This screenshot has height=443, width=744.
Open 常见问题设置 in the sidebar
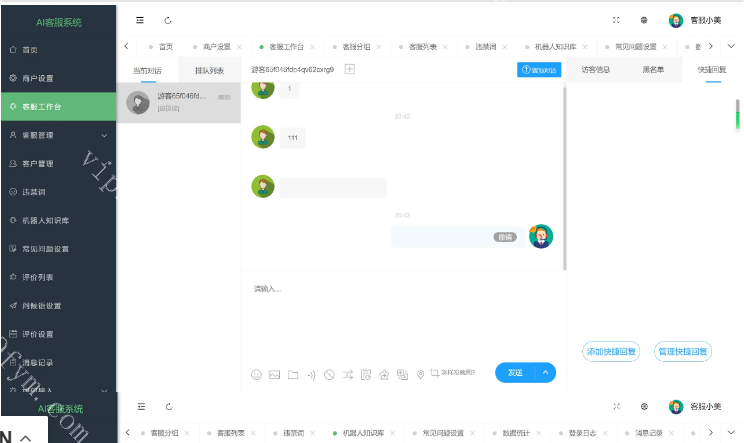coord(58,249)
